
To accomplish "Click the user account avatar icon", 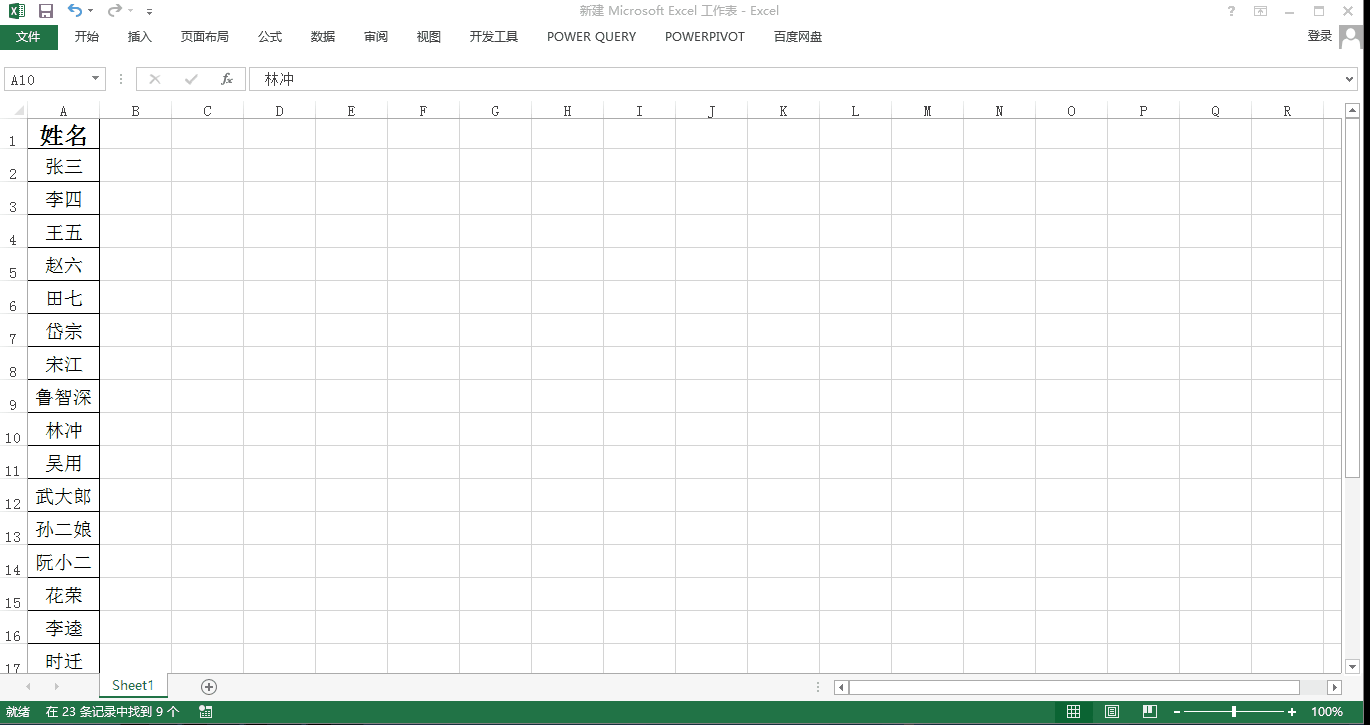I will 1351,37.
